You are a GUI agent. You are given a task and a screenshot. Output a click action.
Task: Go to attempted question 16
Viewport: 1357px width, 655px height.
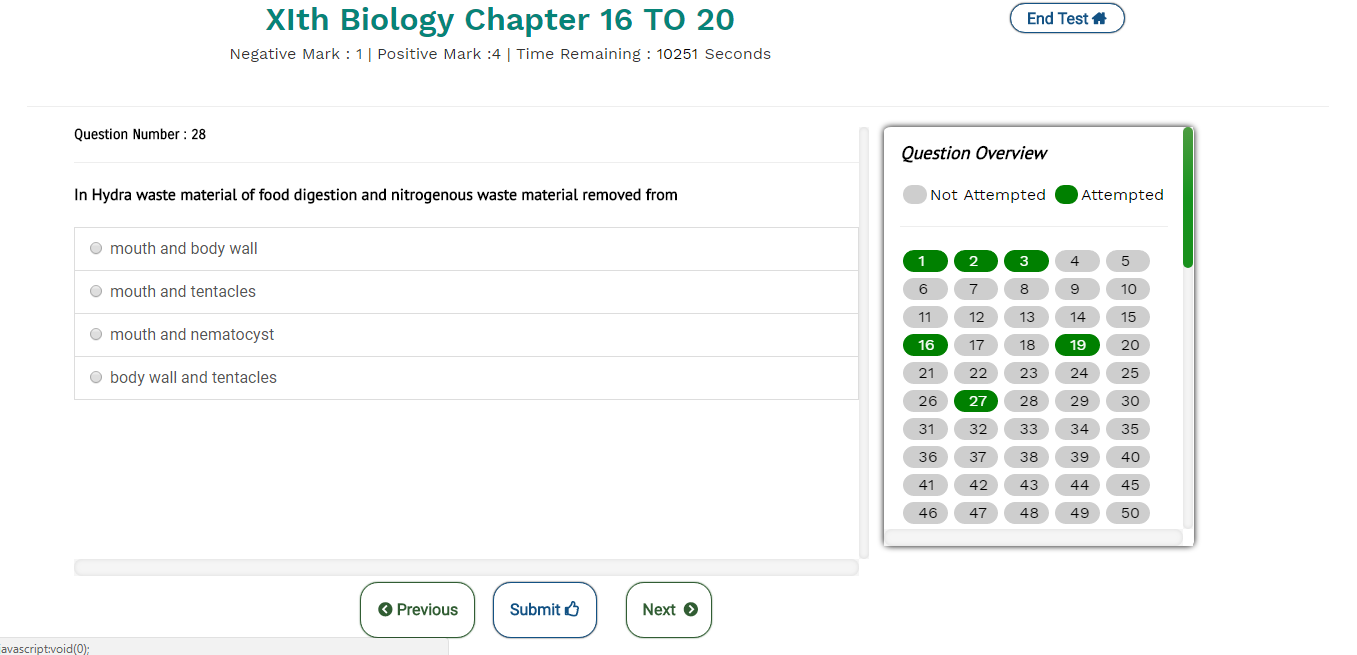[x=925, y=345]
